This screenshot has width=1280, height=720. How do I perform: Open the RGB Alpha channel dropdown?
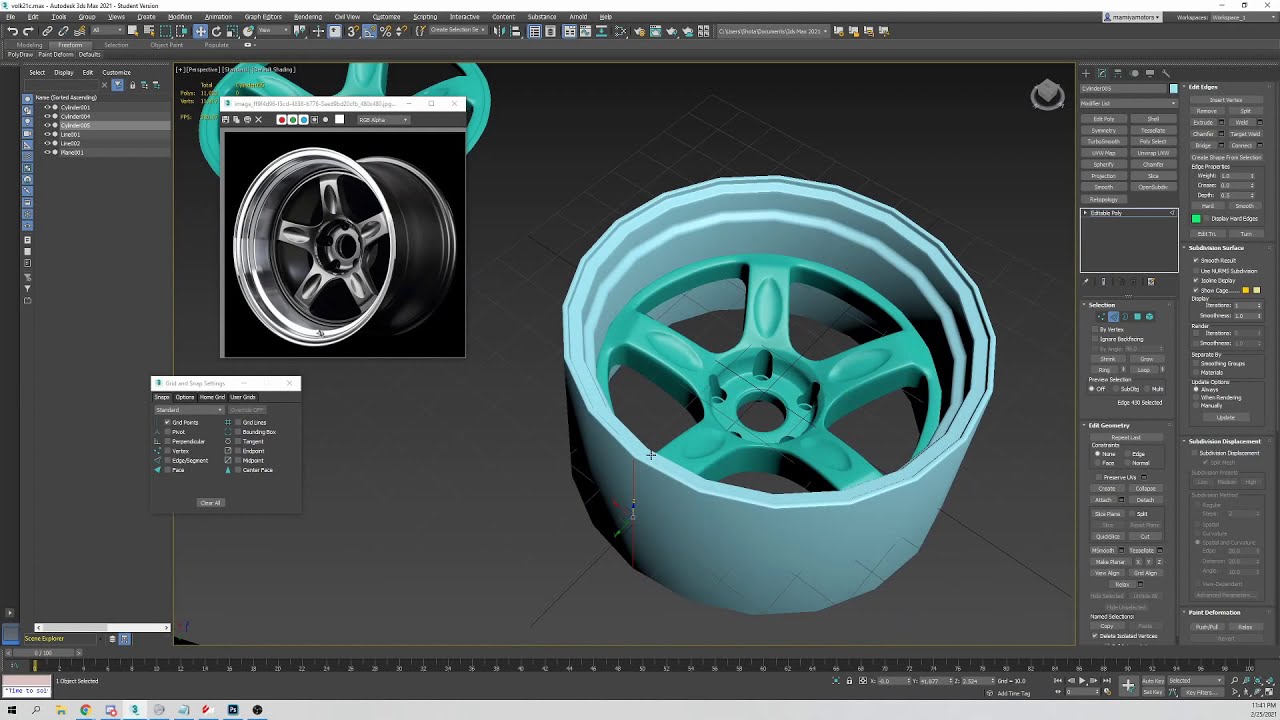coord(383,120)
